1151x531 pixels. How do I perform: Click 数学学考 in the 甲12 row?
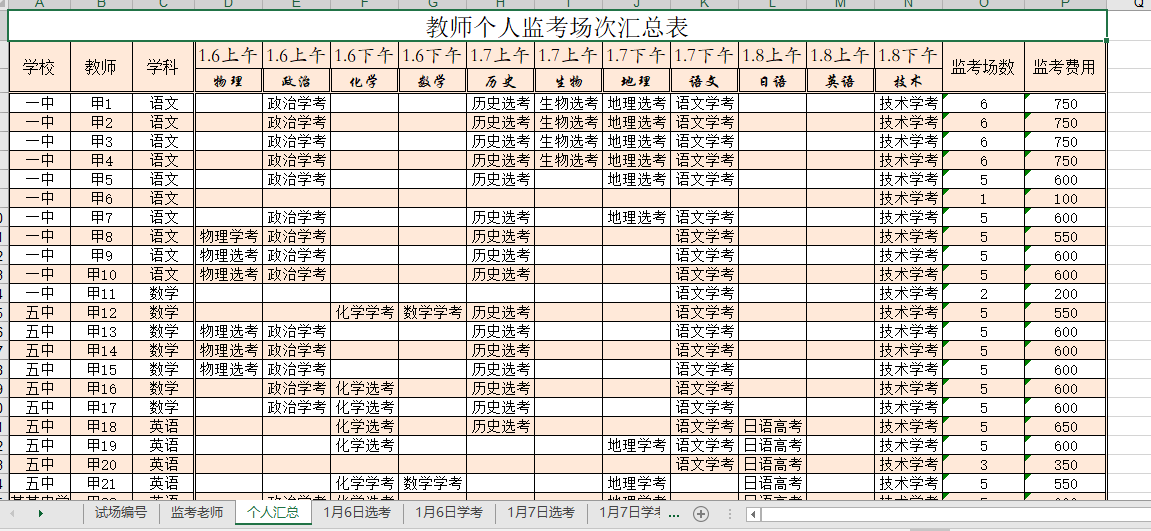coord(432,313)
